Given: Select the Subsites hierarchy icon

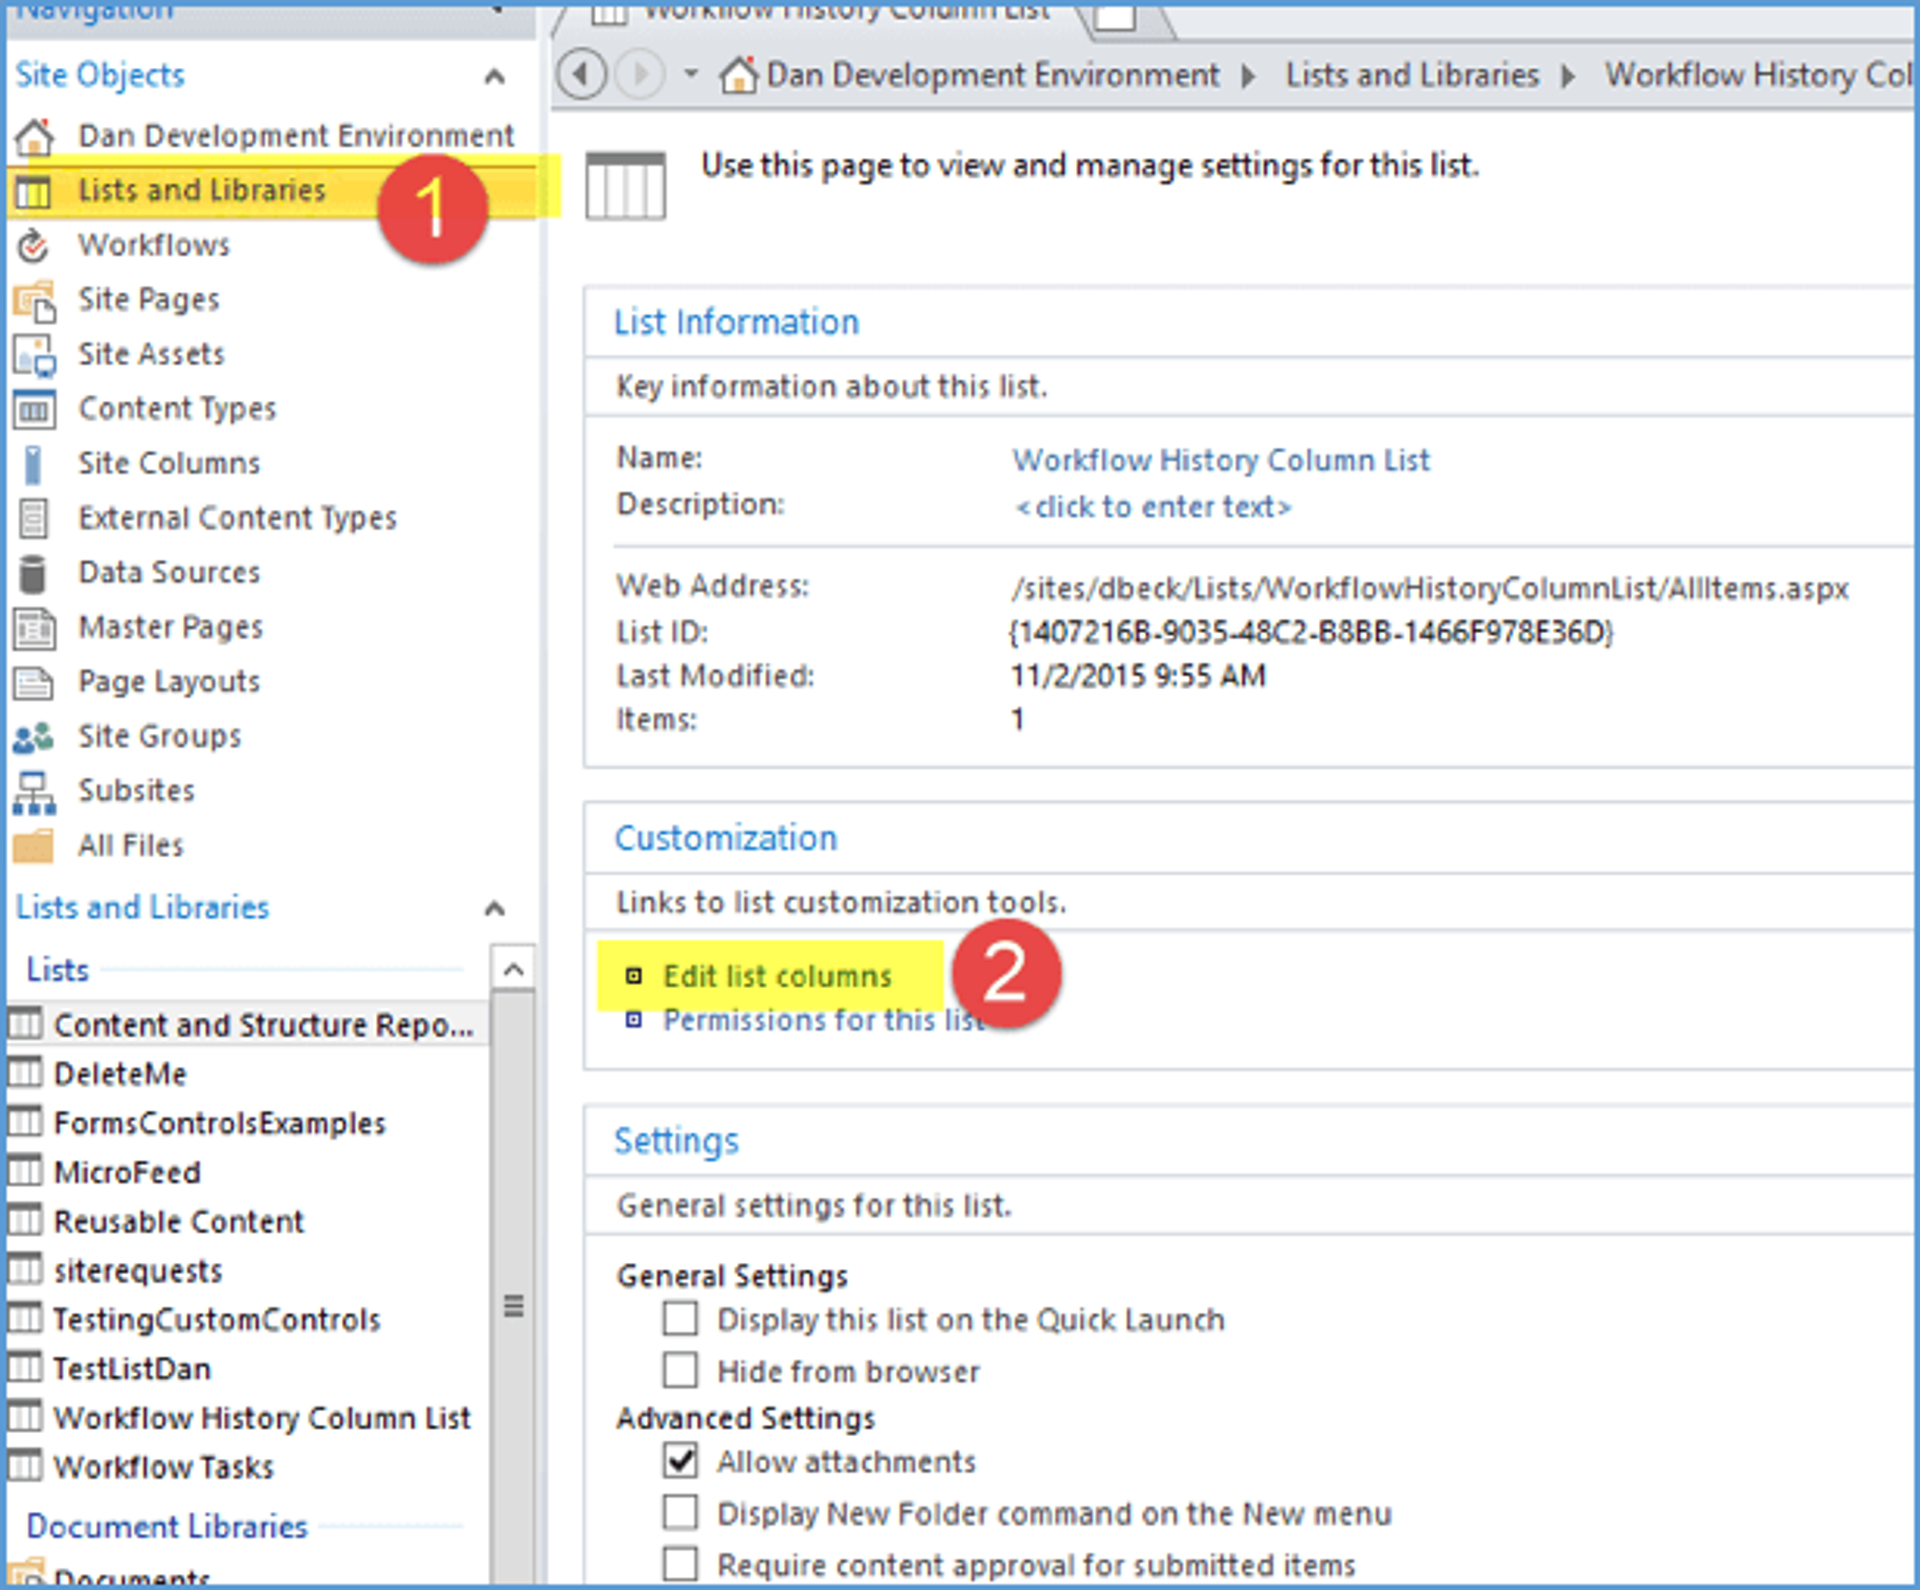Looking at the screenshot, I should pos(34,792).
